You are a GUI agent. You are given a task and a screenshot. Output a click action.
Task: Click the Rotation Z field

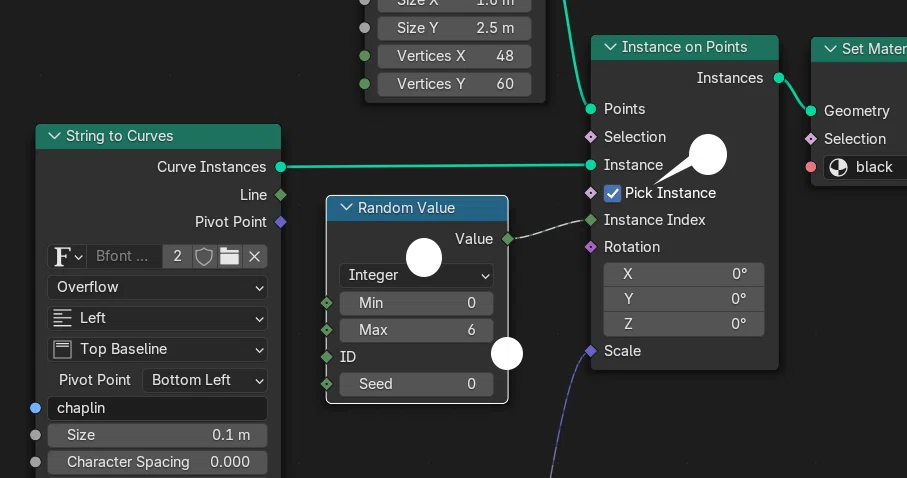(684, 323)
